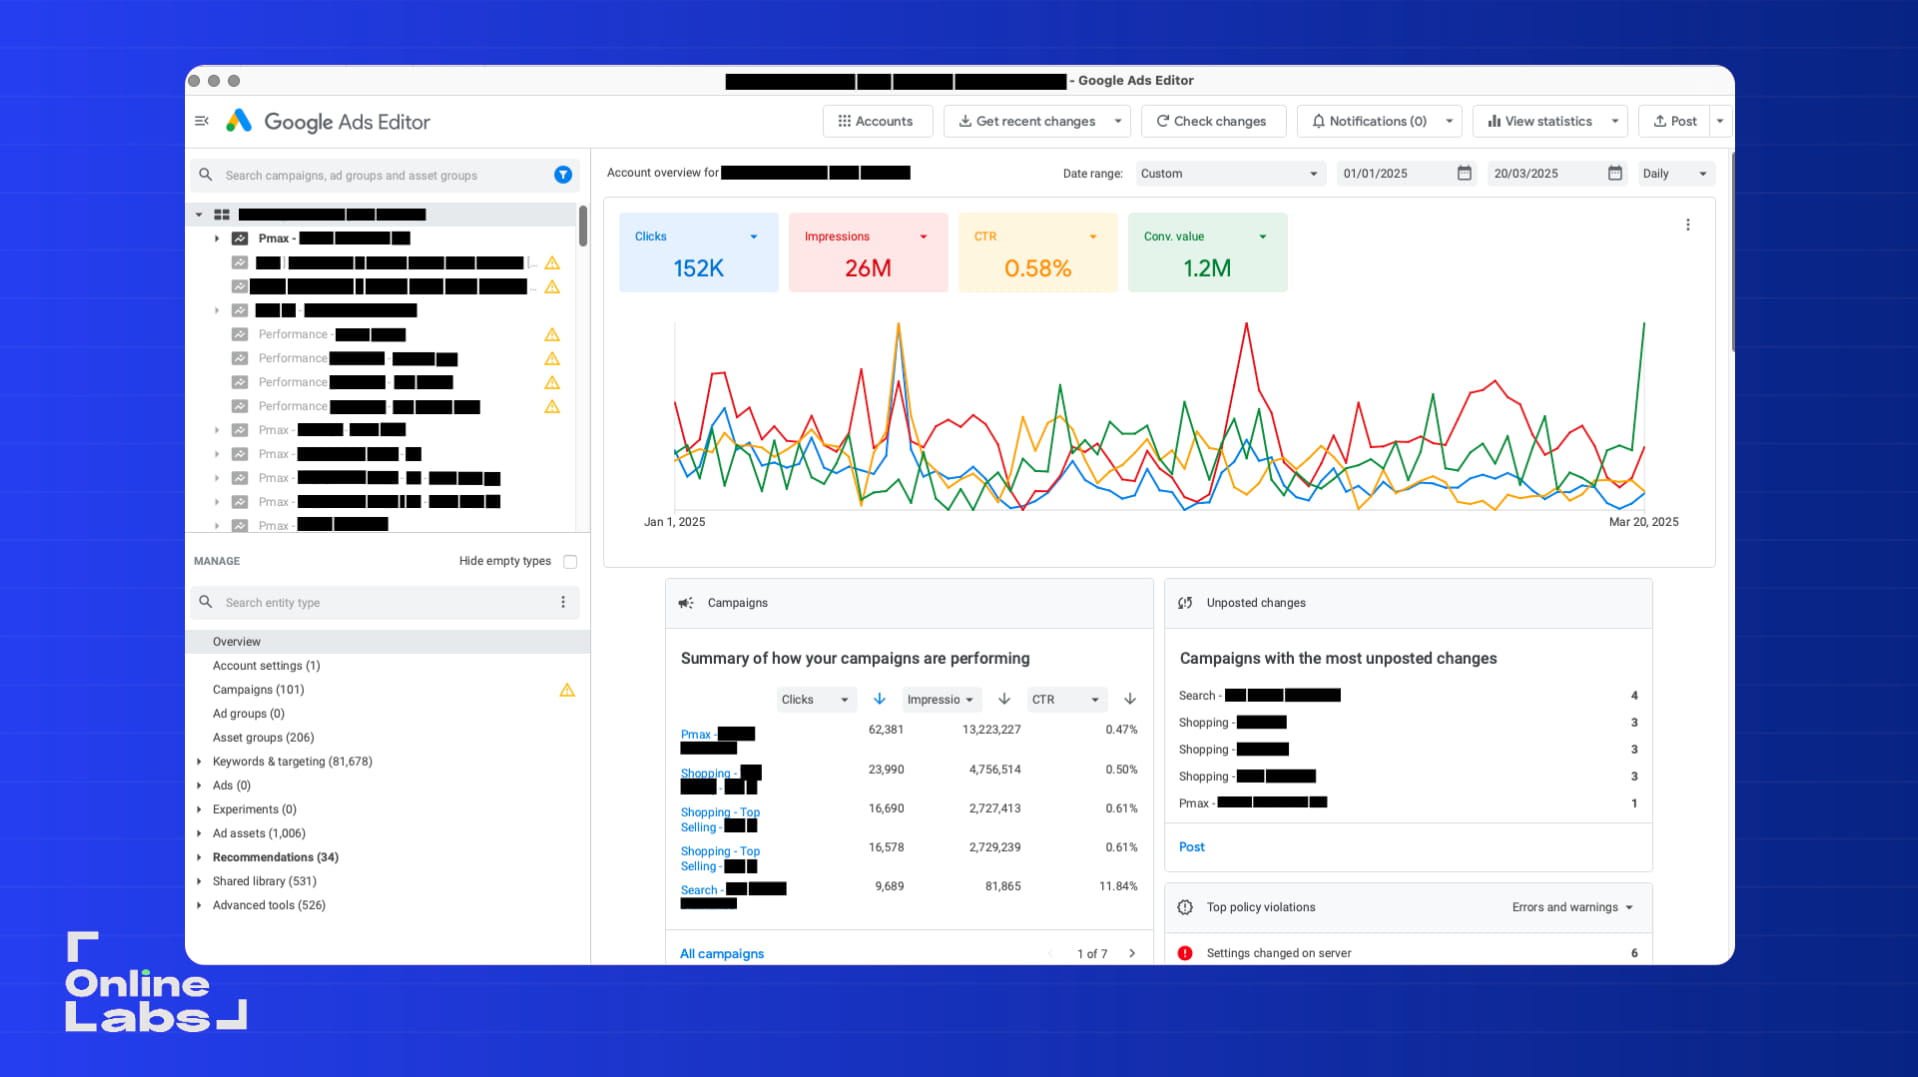Open Clicks metric card dropdown

(754, 237)
